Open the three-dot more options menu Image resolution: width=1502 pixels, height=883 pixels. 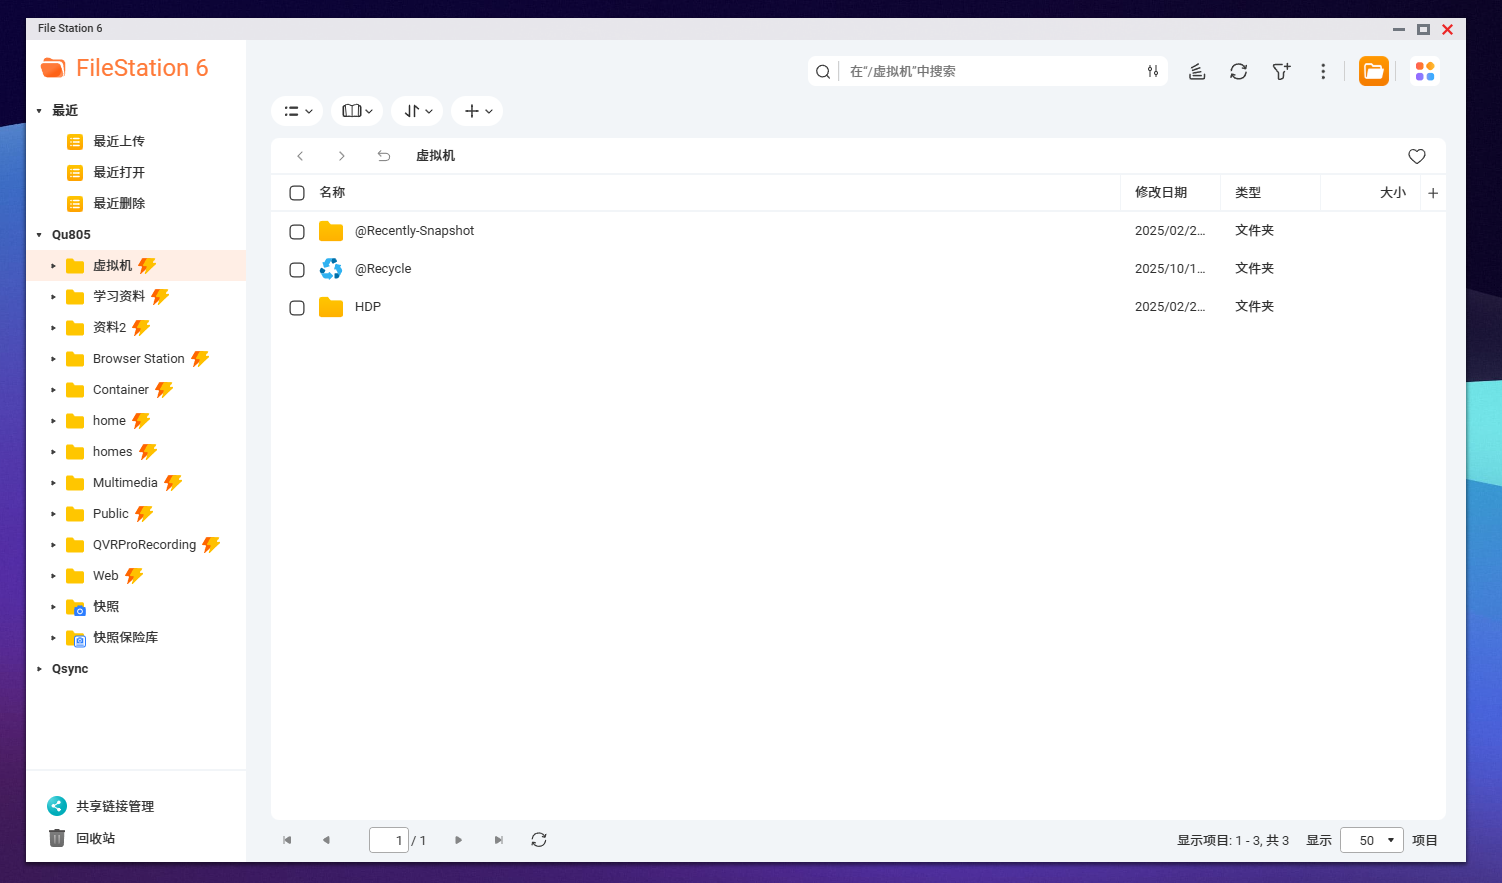click(1323, 71)
